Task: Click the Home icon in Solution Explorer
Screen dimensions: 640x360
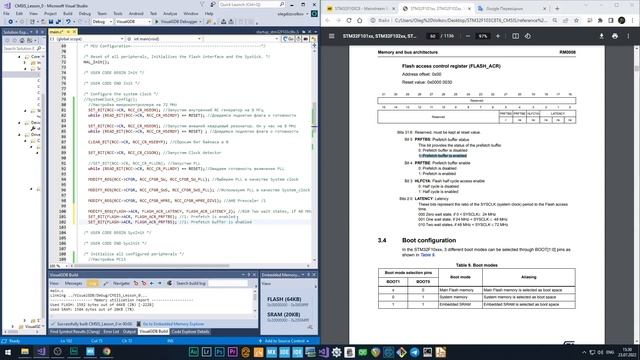Action: (x=22, y=40)
